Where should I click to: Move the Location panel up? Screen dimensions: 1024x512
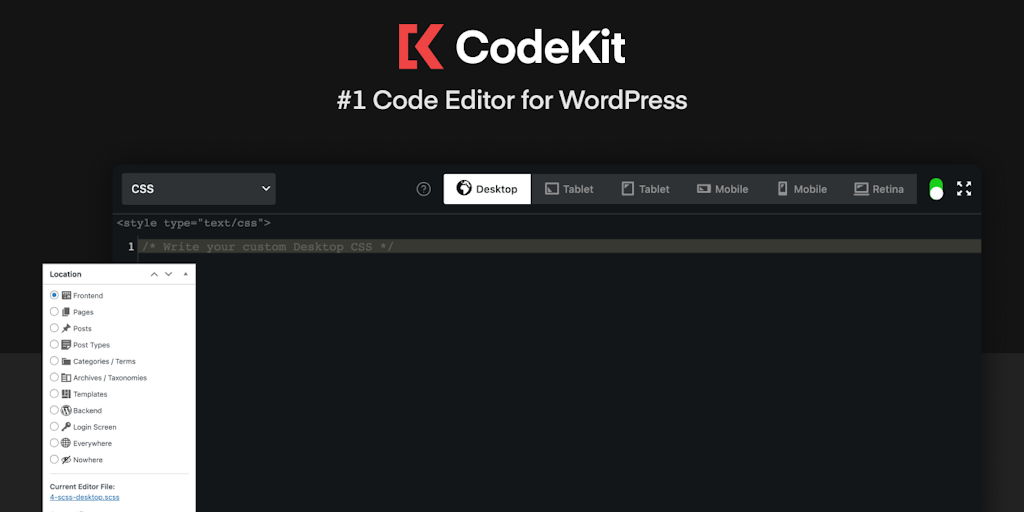pos(154,274)
